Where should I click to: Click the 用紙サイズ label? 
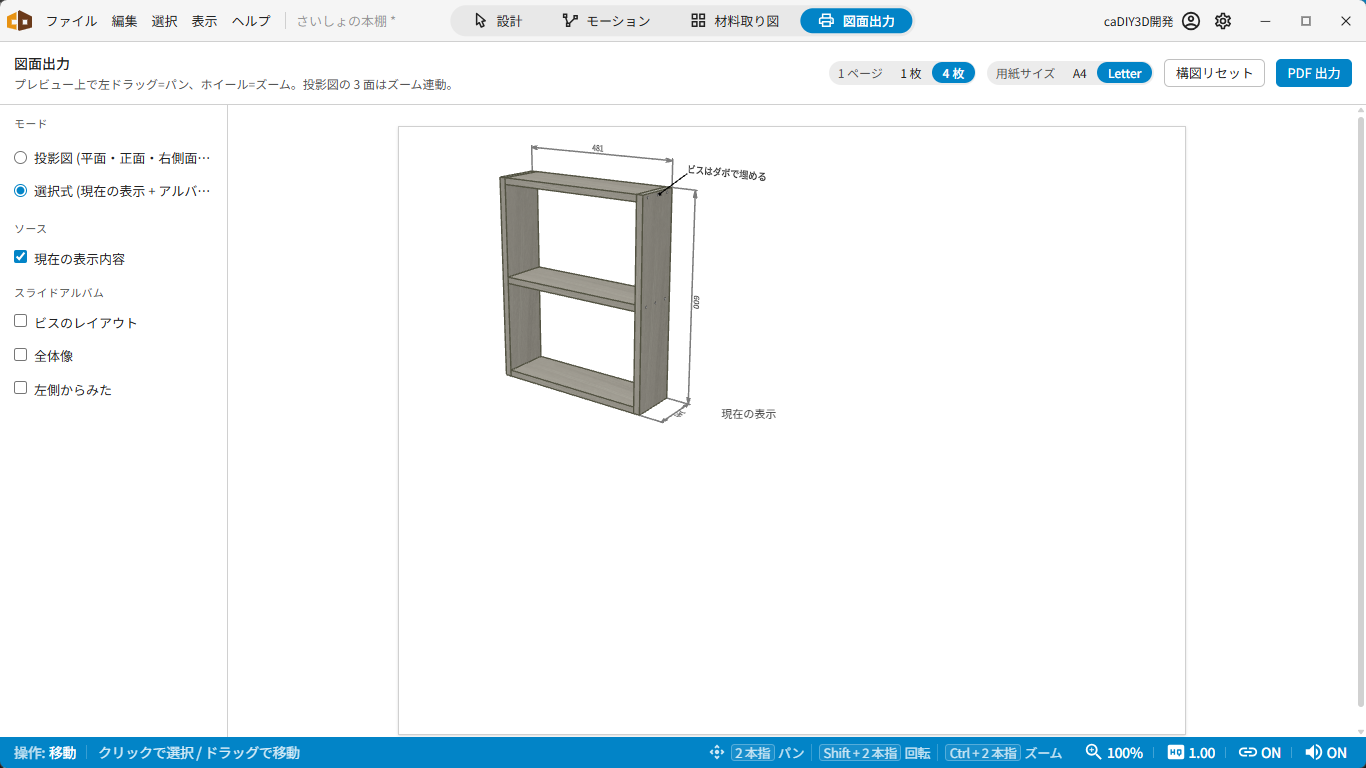click(1025, 73)
